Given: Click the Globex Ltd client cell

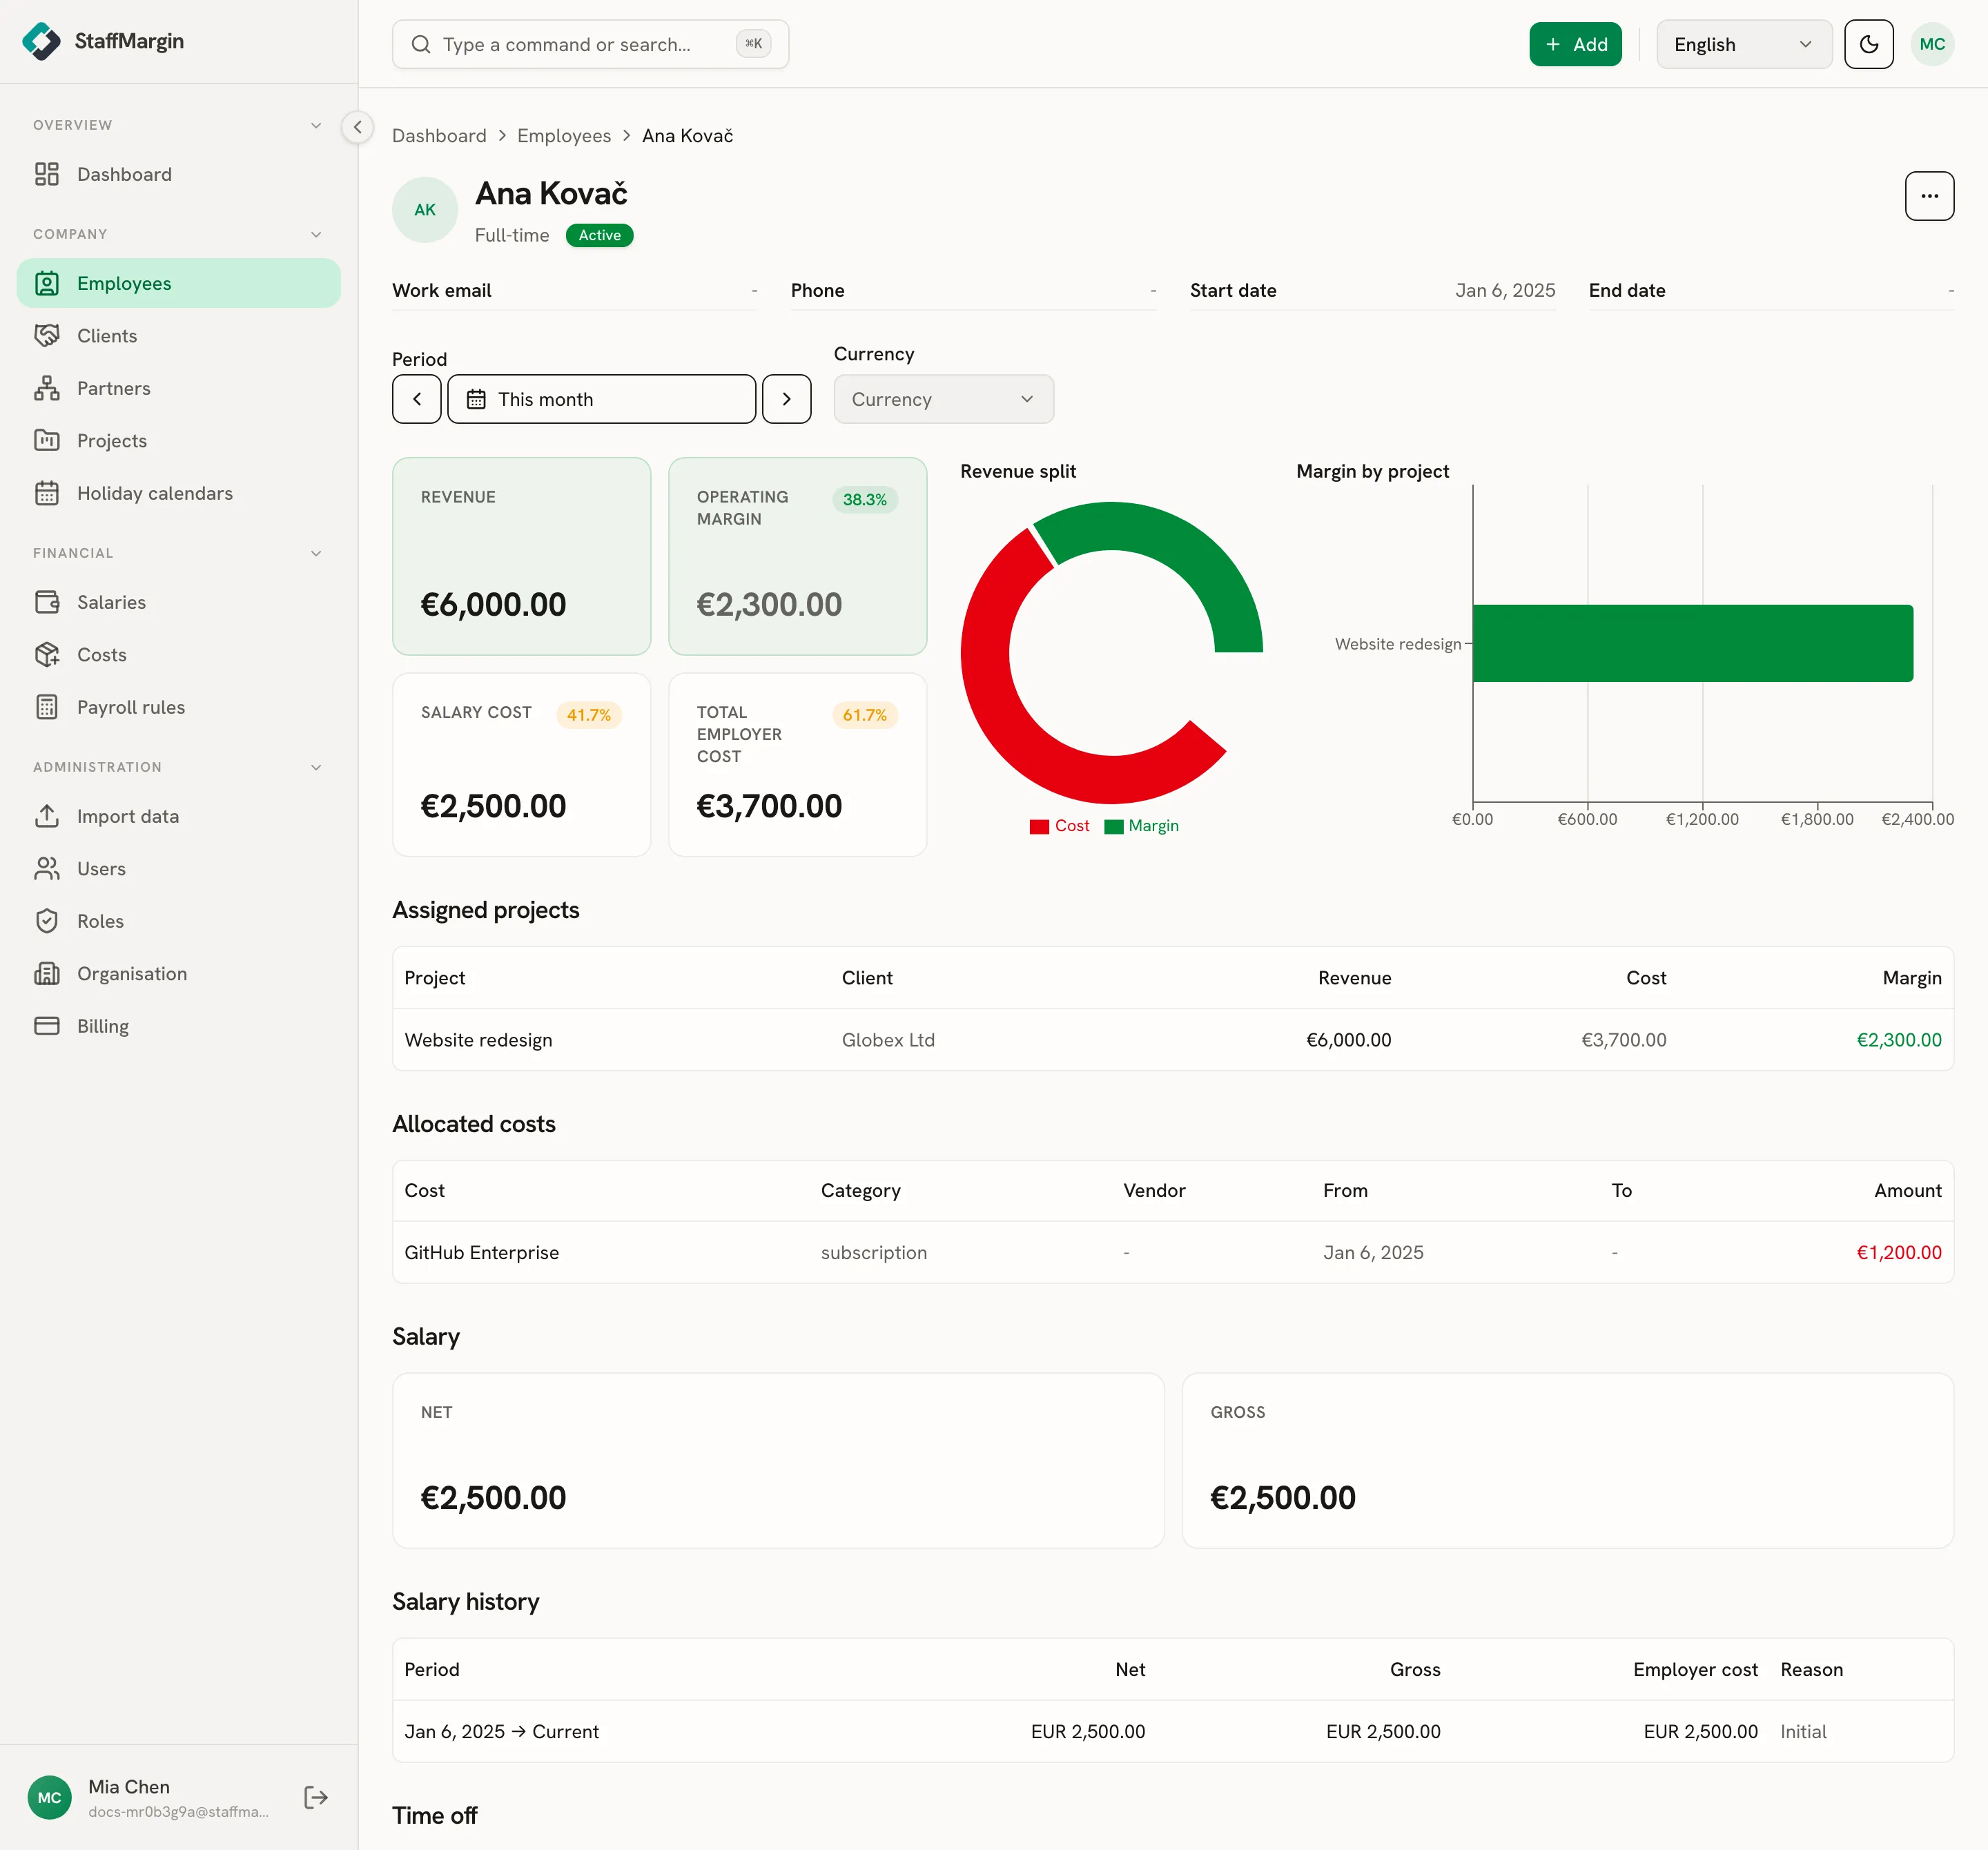Looking at the screenshot, I should pyautogui.click(x=888, y=1039).
